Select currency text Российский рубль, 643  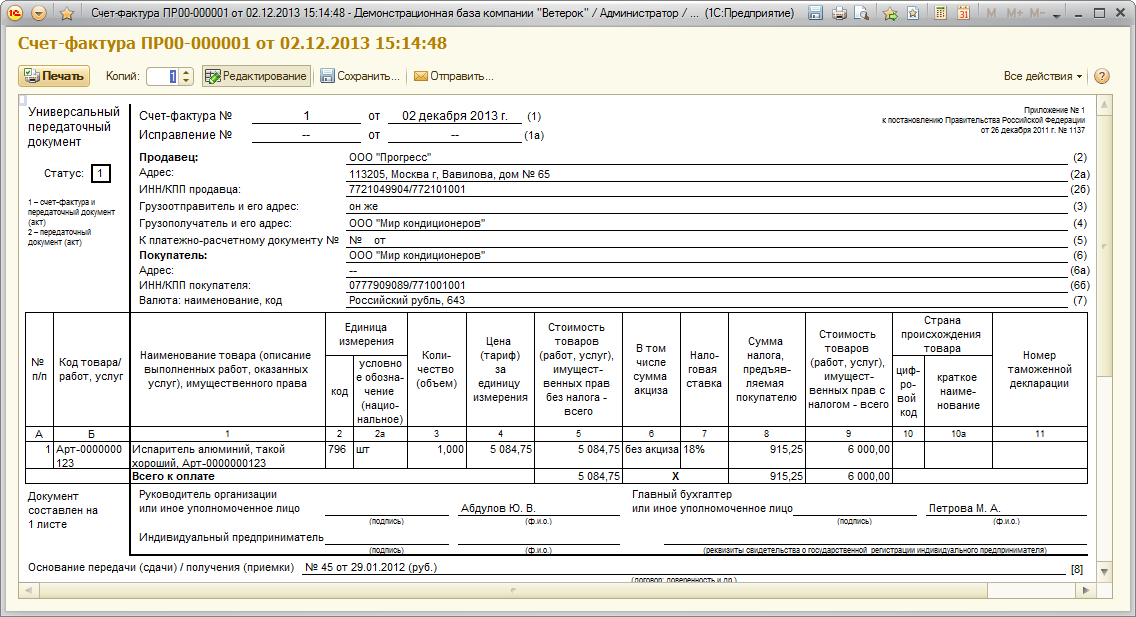[406, 301]
